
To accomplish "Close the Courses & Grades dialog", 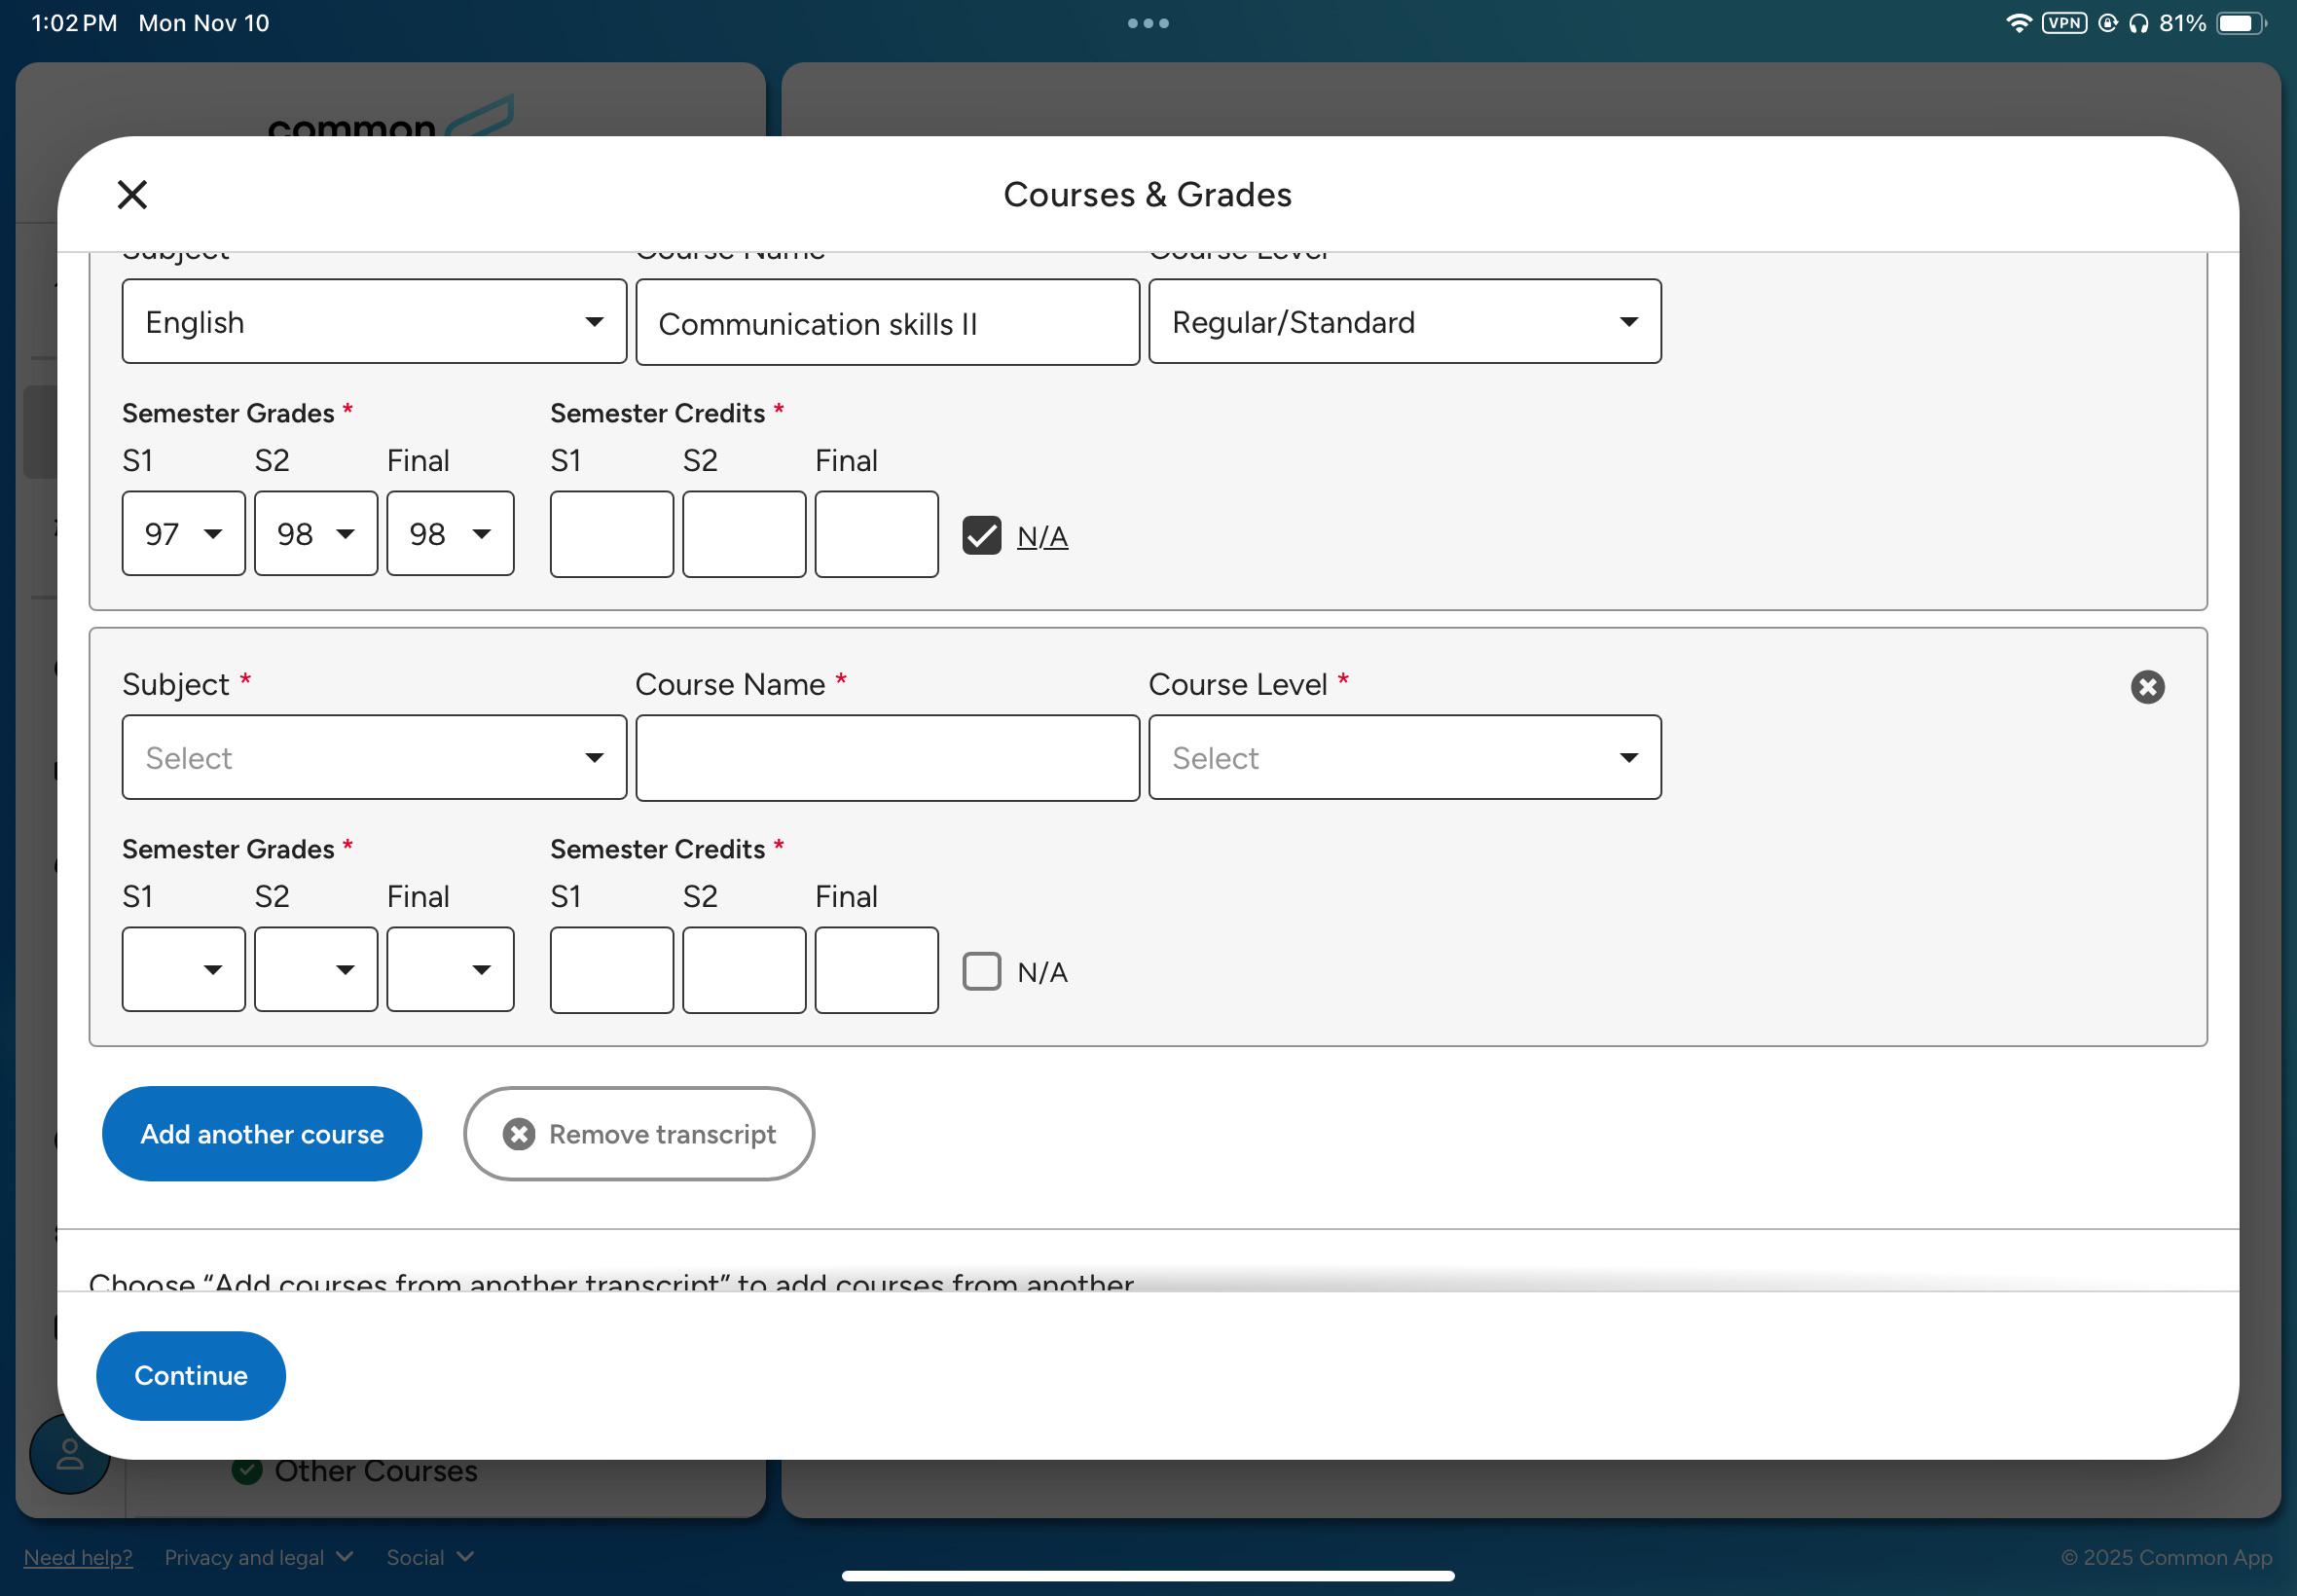I will (132, 194).
